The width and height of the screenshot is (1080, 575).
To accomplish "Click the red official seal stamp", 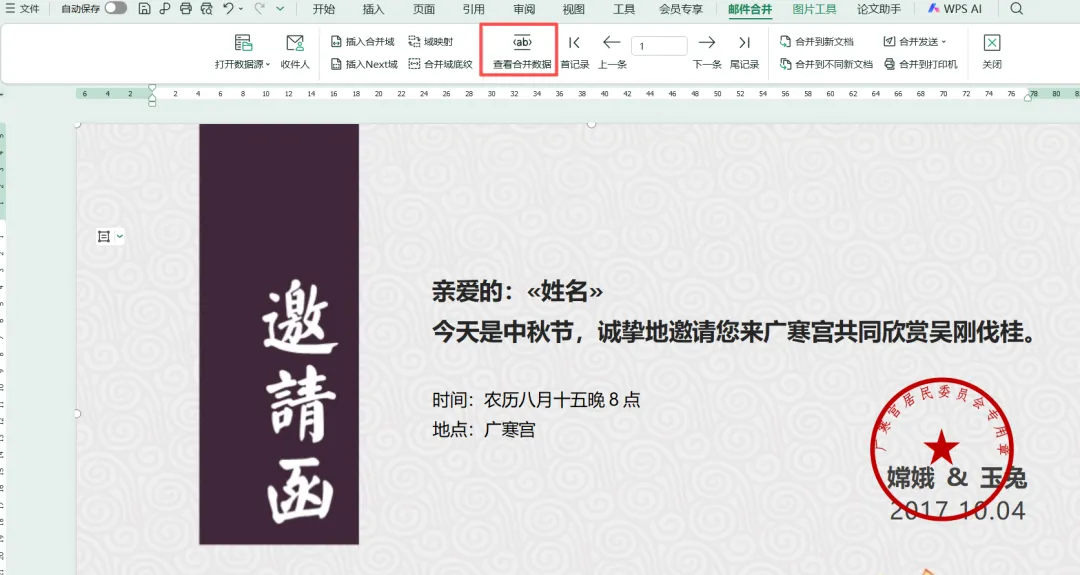I will coord(941,448).
